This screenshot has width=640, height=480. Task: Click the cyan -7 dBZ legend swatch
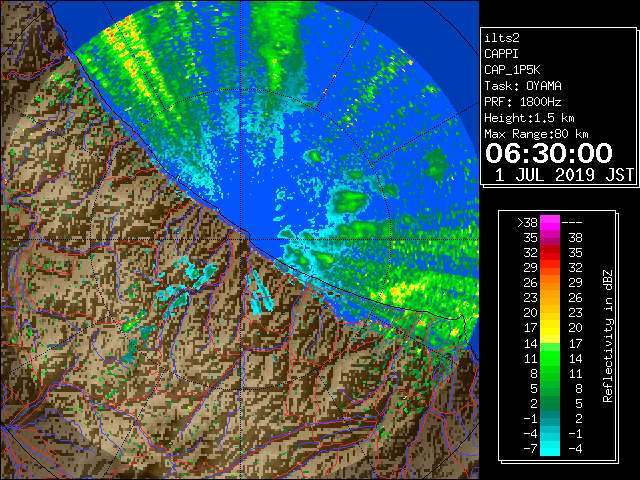coord(550,449)
